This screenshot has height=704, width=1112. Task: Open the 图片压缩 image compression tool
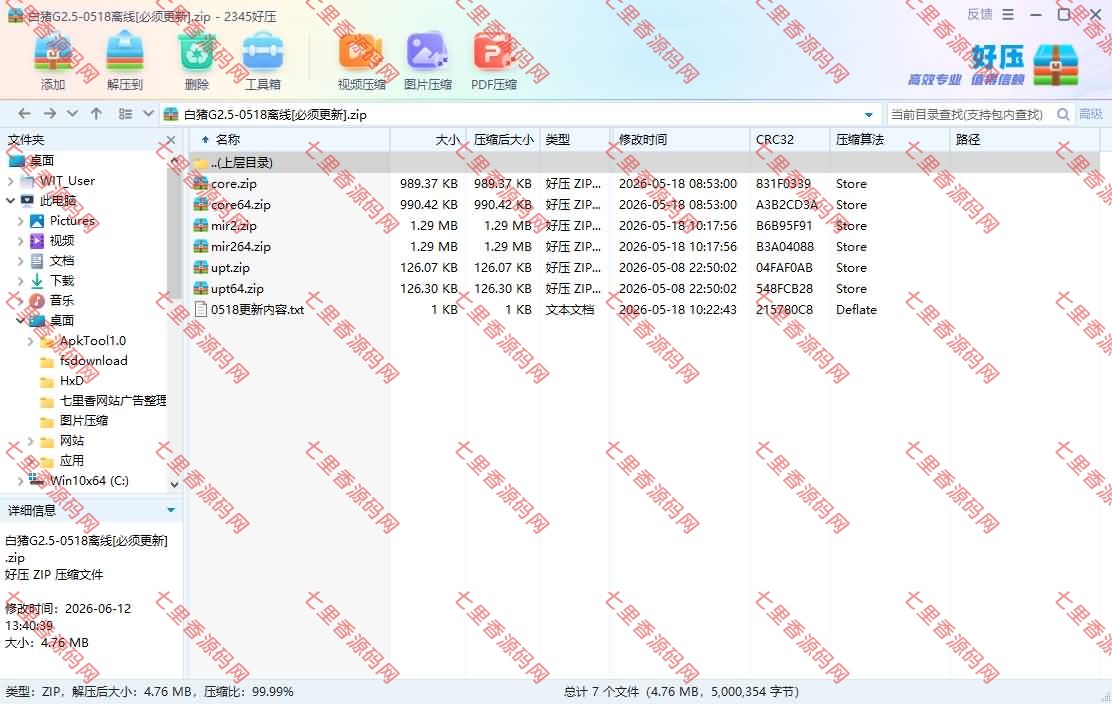point(428,62)
